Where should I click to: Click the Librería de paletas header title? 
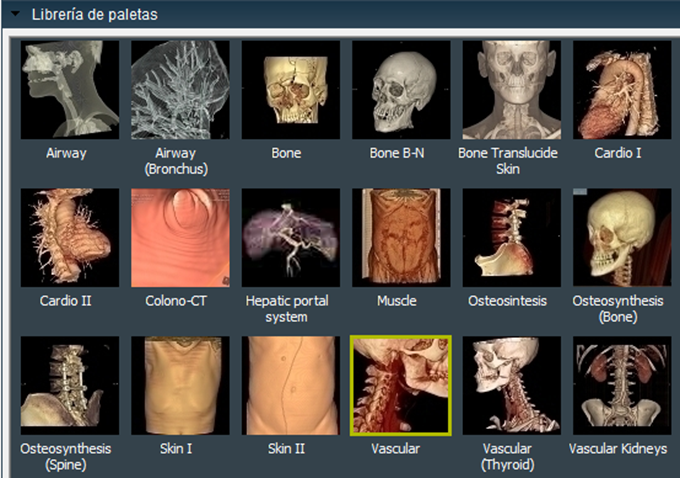[x=95, y=14]
